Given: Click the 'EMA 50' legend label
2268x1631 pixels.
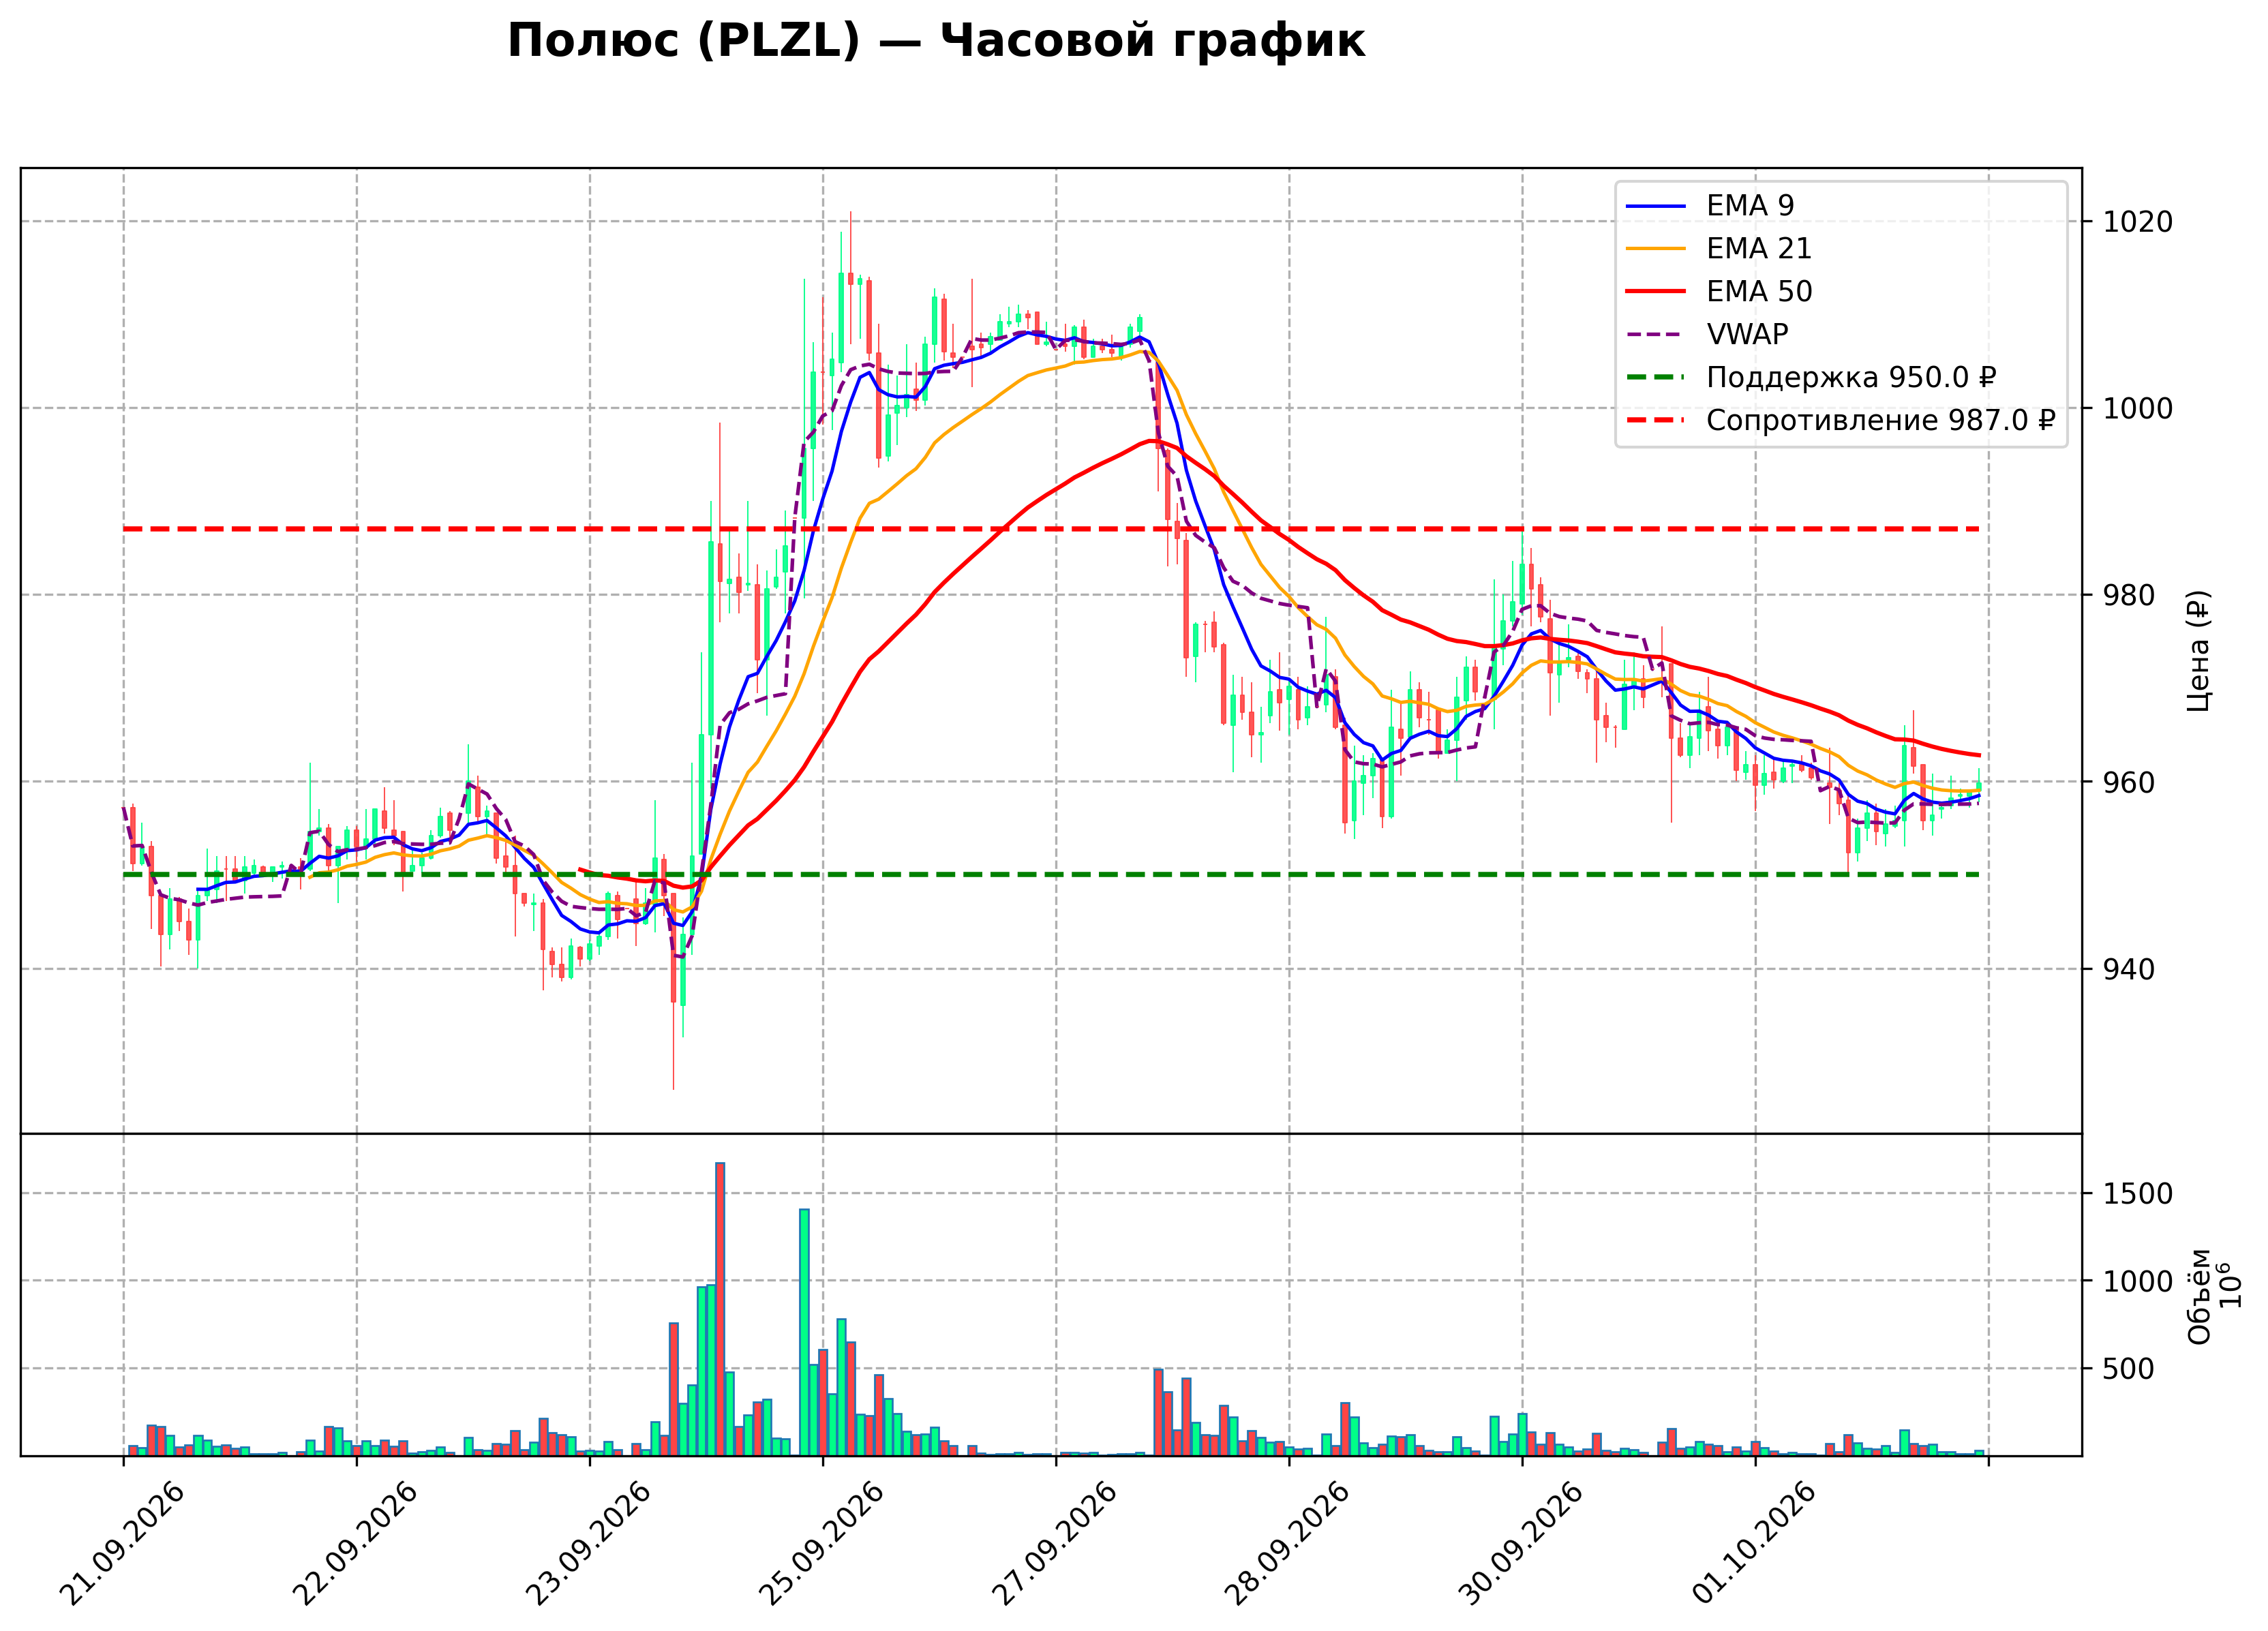Looking at the screenshot, I should point(1759,292).
